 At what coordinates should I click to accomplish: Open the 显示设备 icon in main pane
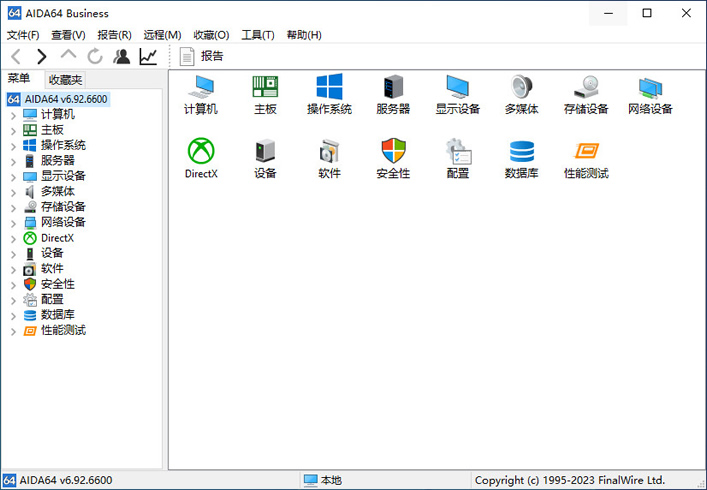457,94
